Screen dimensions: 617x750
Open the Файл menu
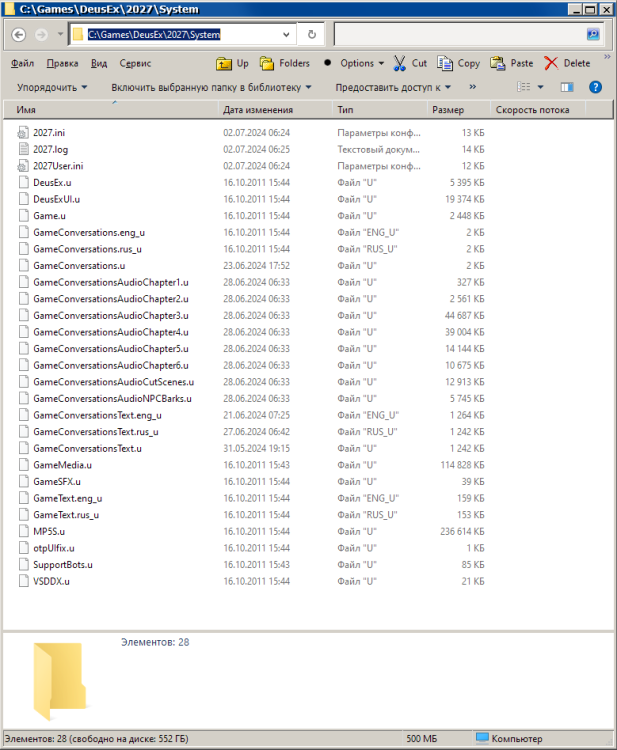pos(23,63)
